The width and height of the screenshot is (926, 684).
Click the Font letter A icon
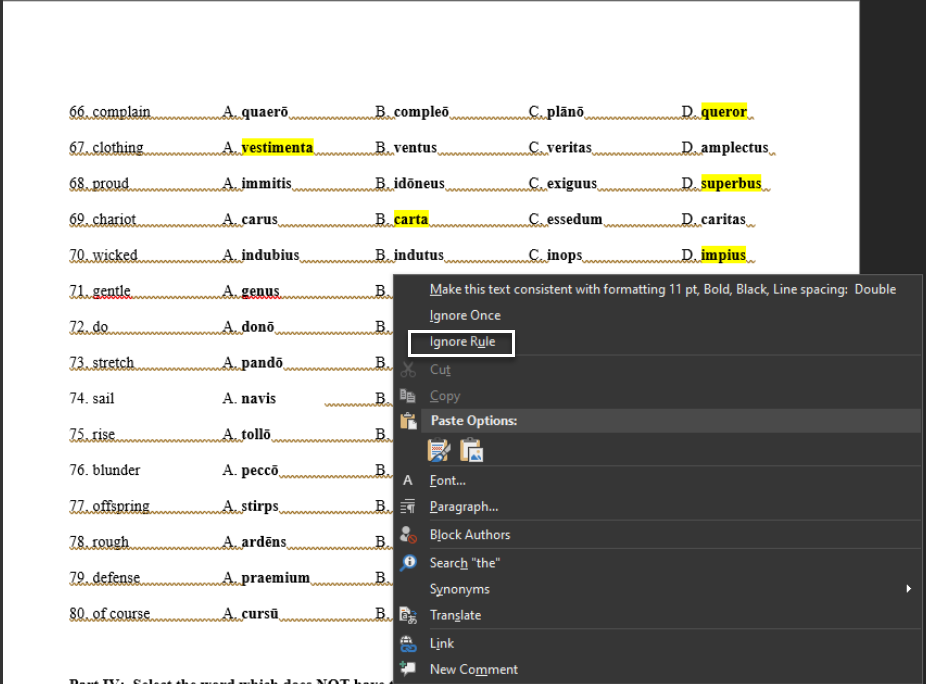[x=407, y=481]
